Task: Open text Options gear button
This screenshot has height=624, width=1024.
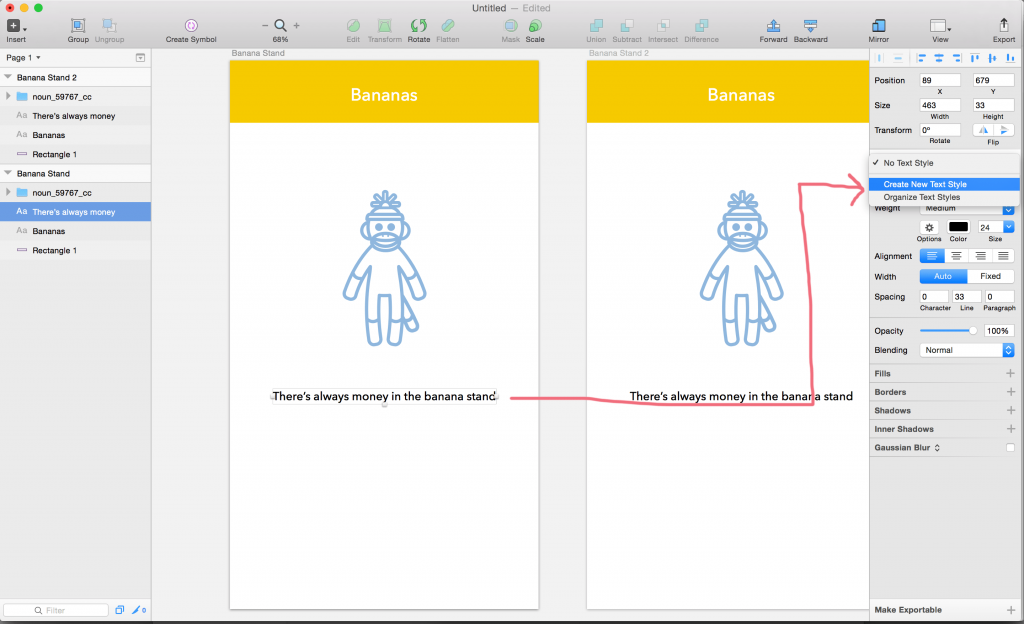Action: tap(929, 228)
